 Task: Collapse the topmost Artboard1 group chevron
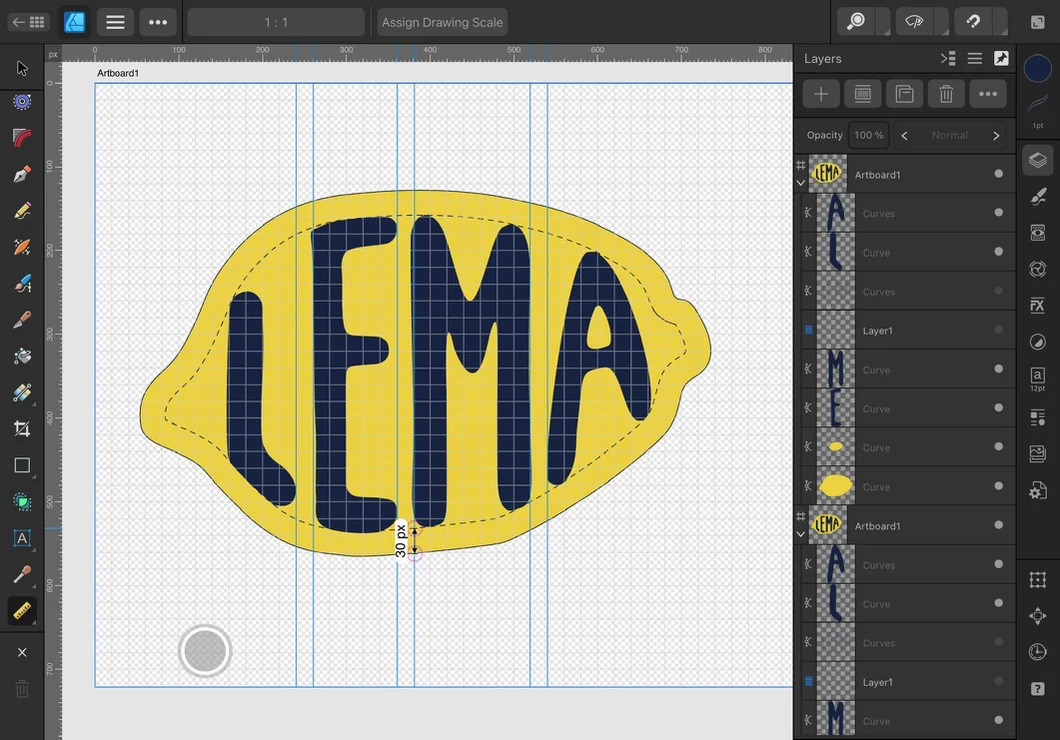(x=801, y=182)
